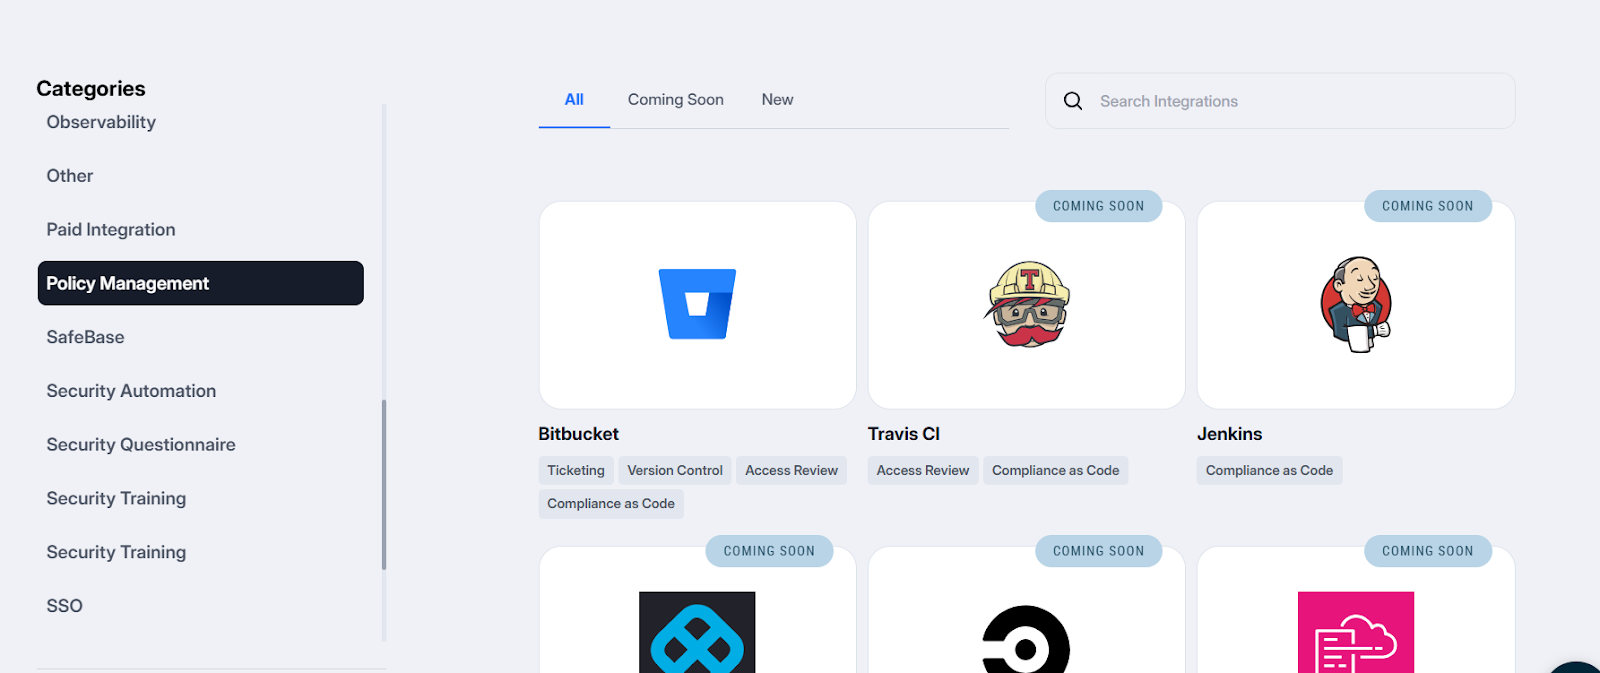This screenshot has height=673, width=1600.
Task: Click Bitbucket's Version Control tag
Action: 675,471
